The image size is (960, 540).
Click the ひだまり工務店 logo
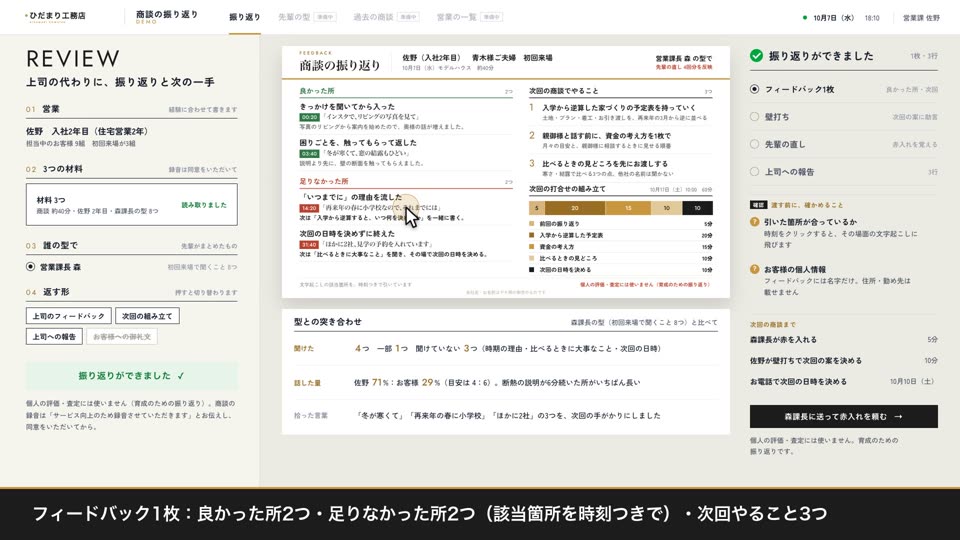pyautogui.click(x=55, y=16)
